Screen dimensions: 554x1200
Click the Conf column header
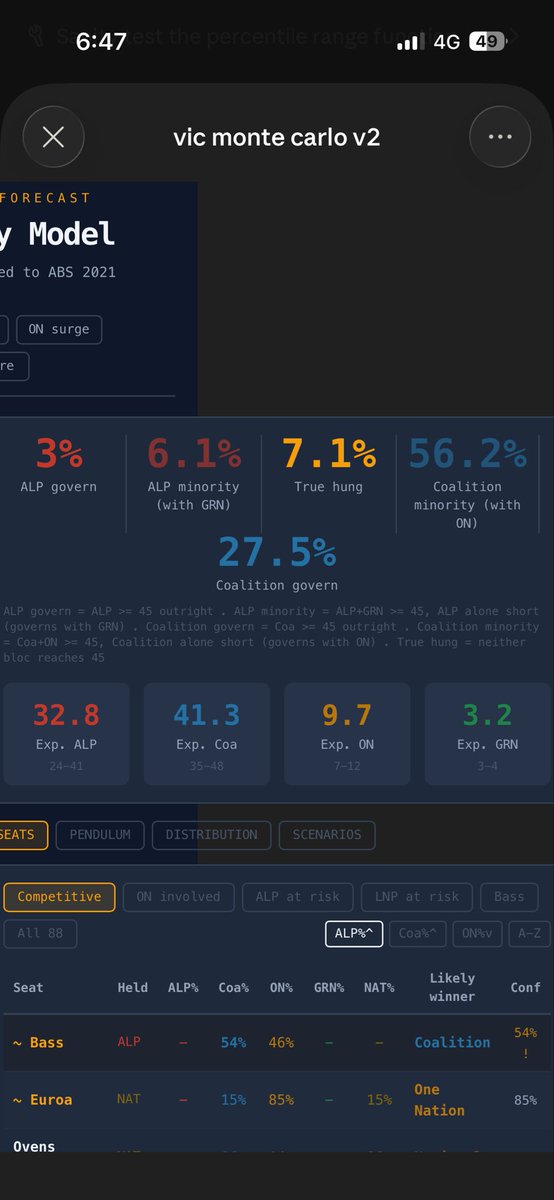[526, 987]
